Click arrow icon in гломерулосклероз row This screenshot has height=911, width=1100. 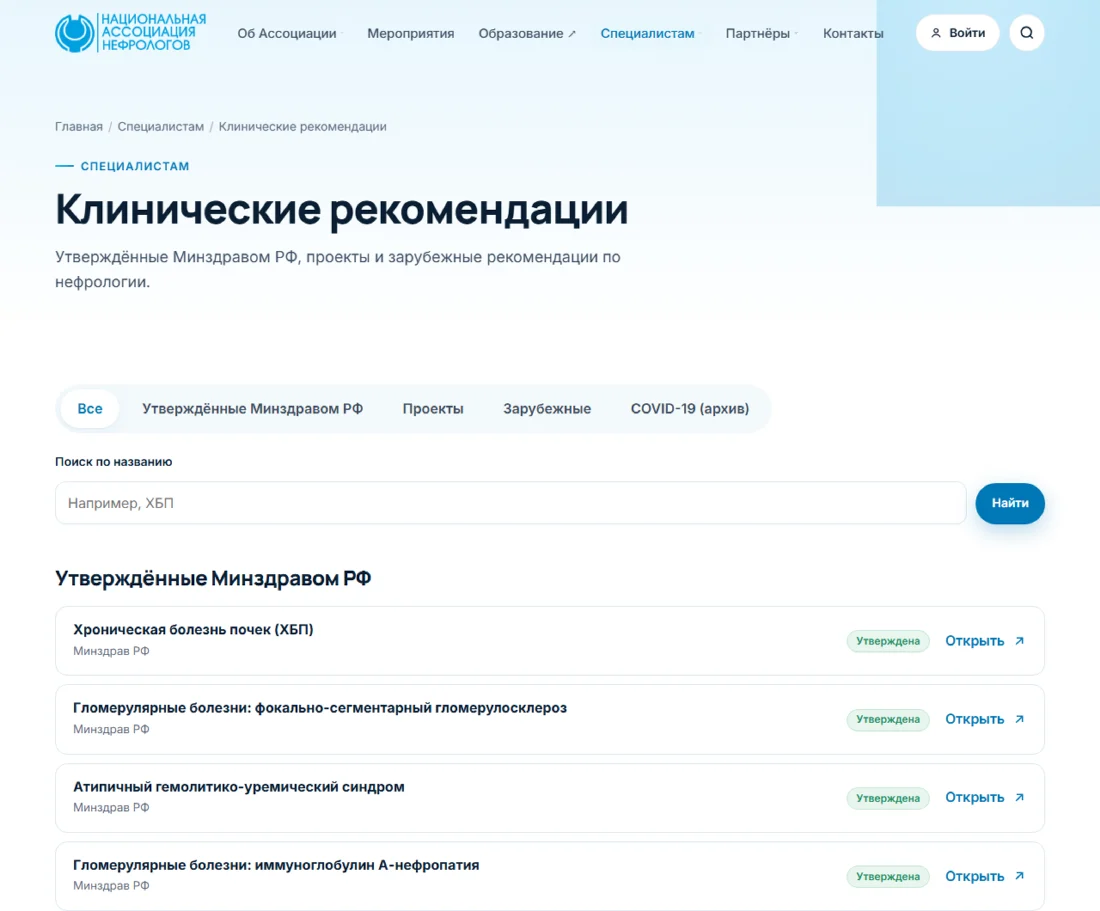tap(1019, 720)
